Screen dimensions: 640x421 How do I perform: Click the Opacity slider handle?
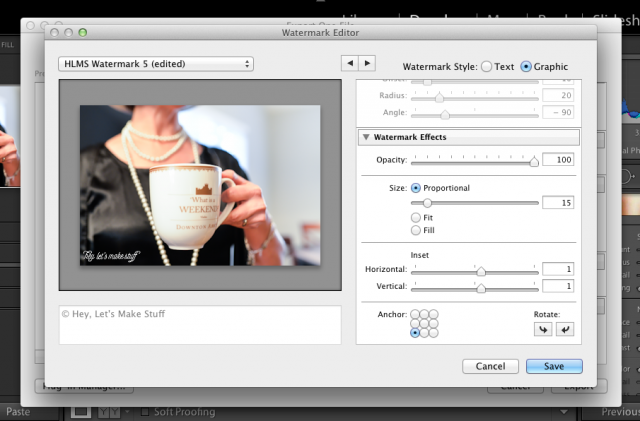pos(534,162)
